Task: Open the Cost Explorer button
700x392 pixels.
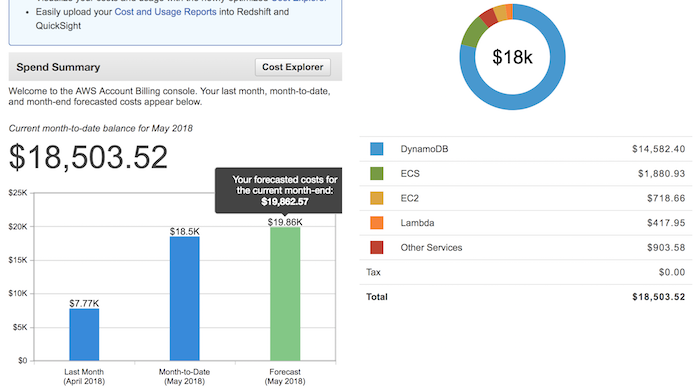Action: (x=292, y=67)
